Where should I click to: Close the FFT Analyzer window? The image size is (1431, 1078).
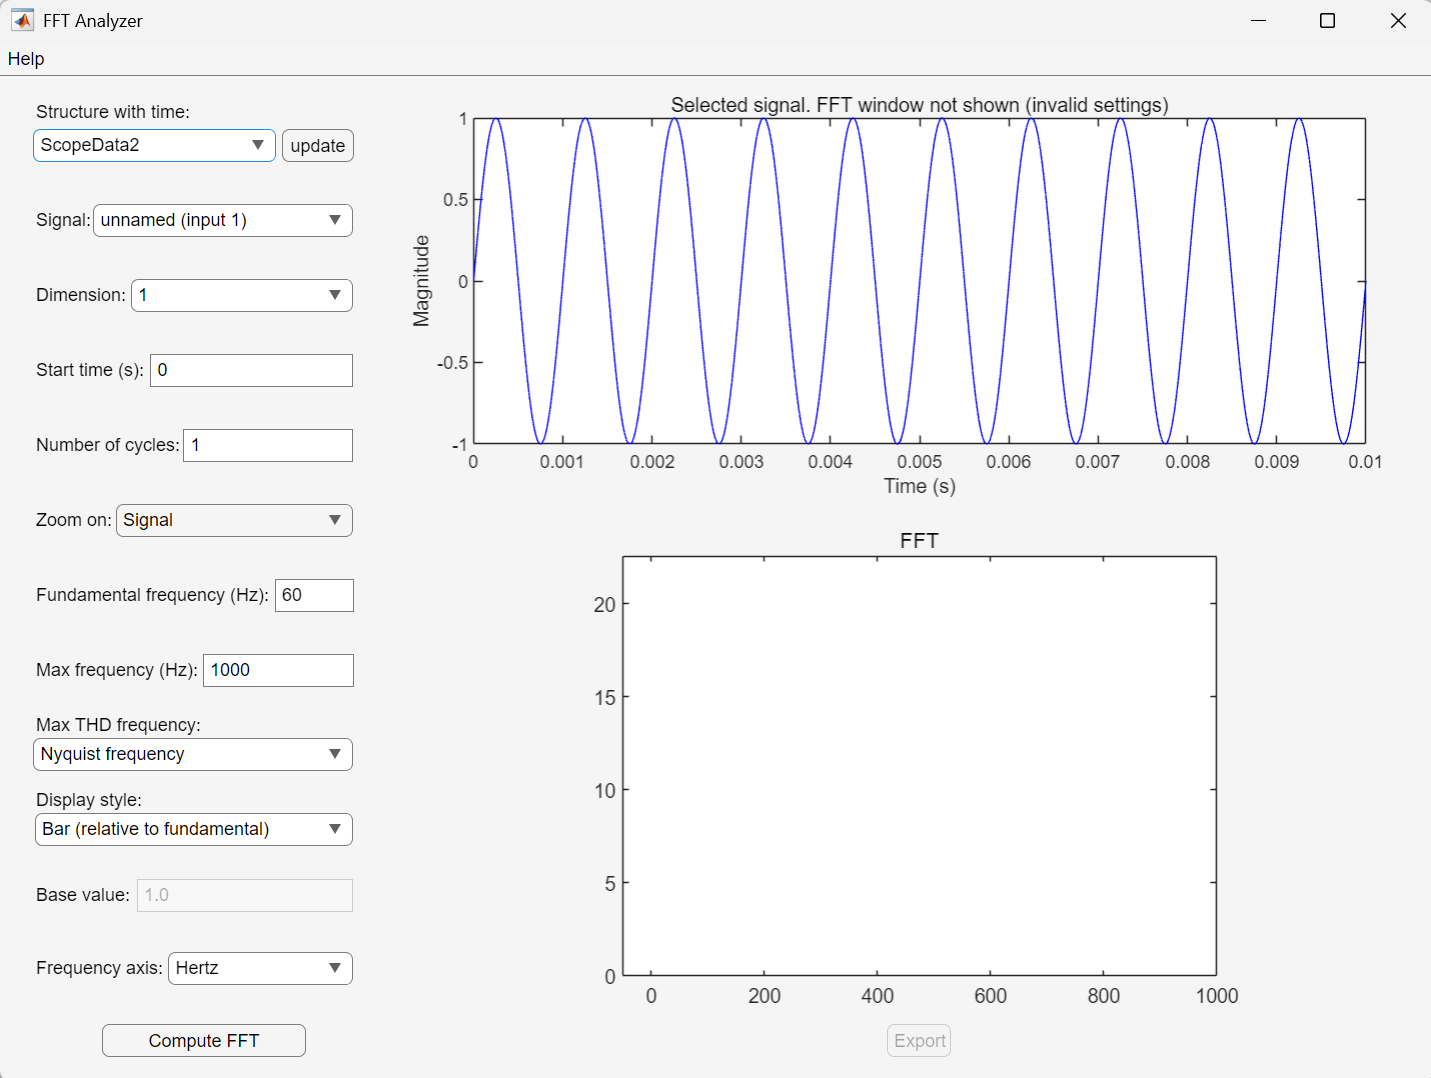(x=1398, y=20)
